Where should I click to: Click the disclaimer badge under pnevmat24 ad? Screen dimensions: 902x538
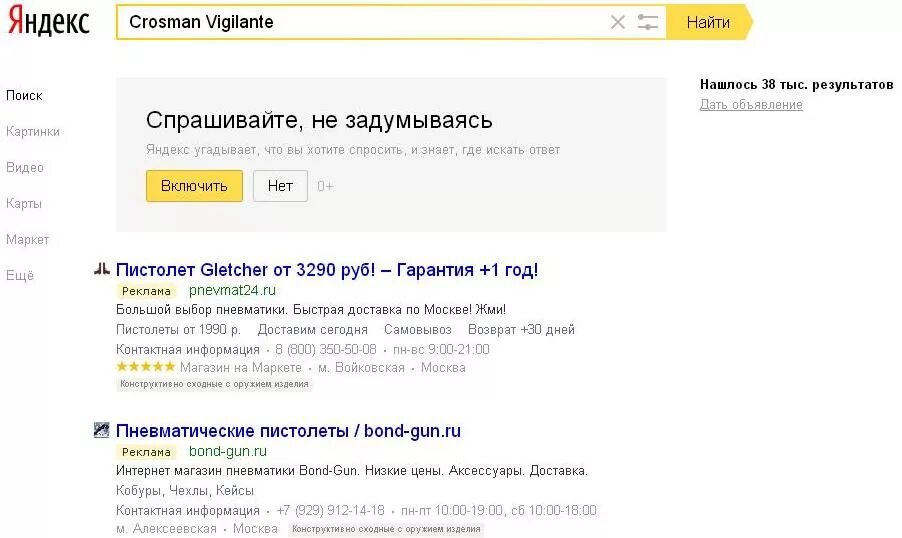click(214, 384)
